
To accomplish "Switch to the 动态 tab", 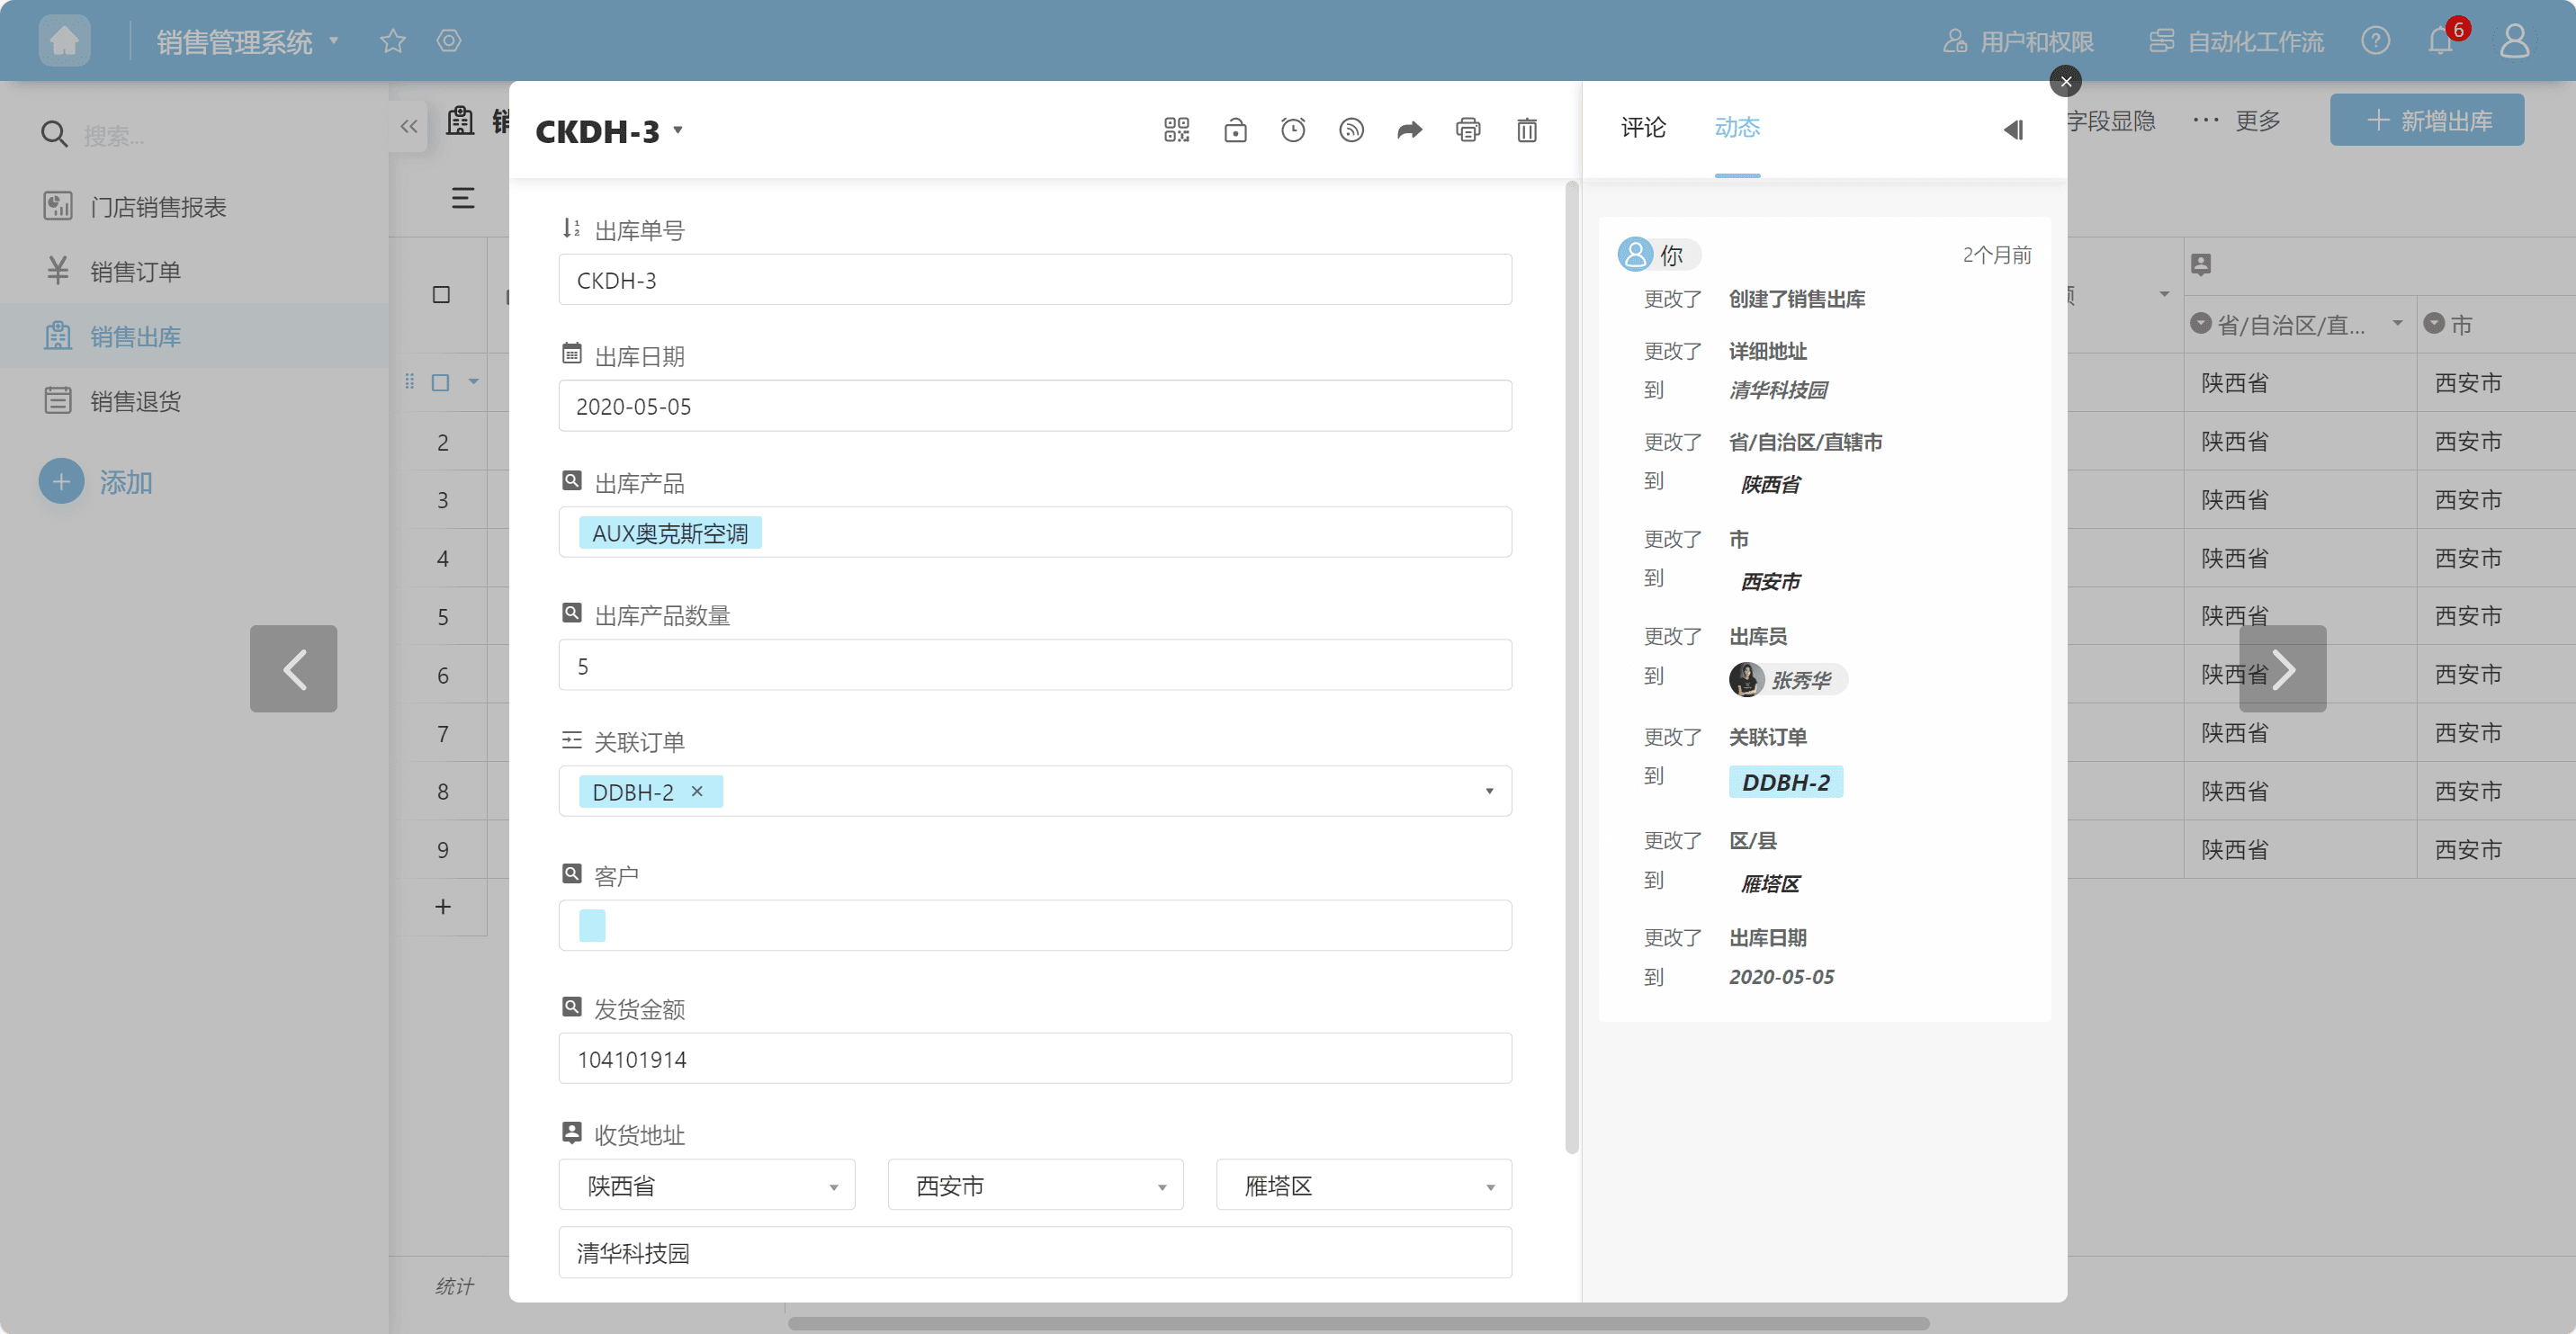I will click(x=1737, y=127).
